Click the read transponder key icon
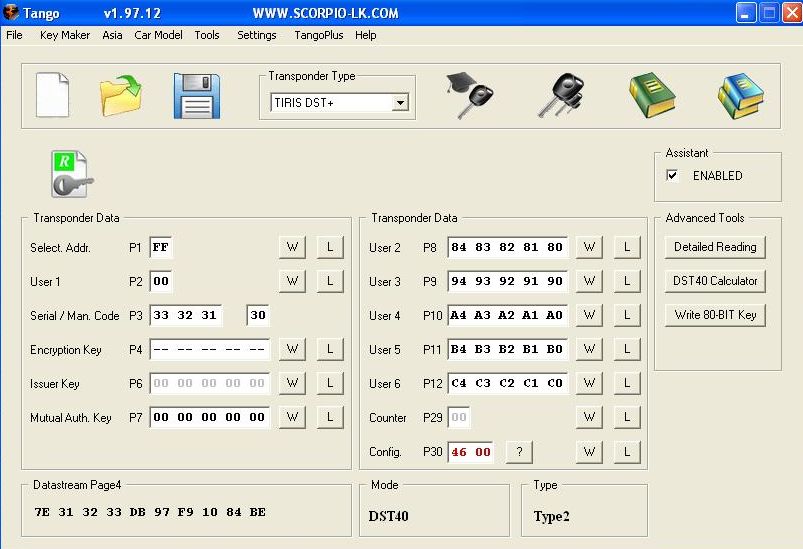803x549 pixels. [x=72, y=174]
